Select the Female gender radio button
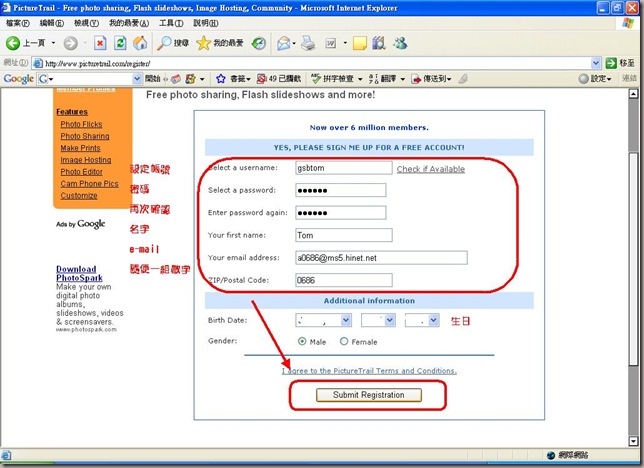Image resolution: width=644 pixels, height=468 pixels. coord(344,341)
